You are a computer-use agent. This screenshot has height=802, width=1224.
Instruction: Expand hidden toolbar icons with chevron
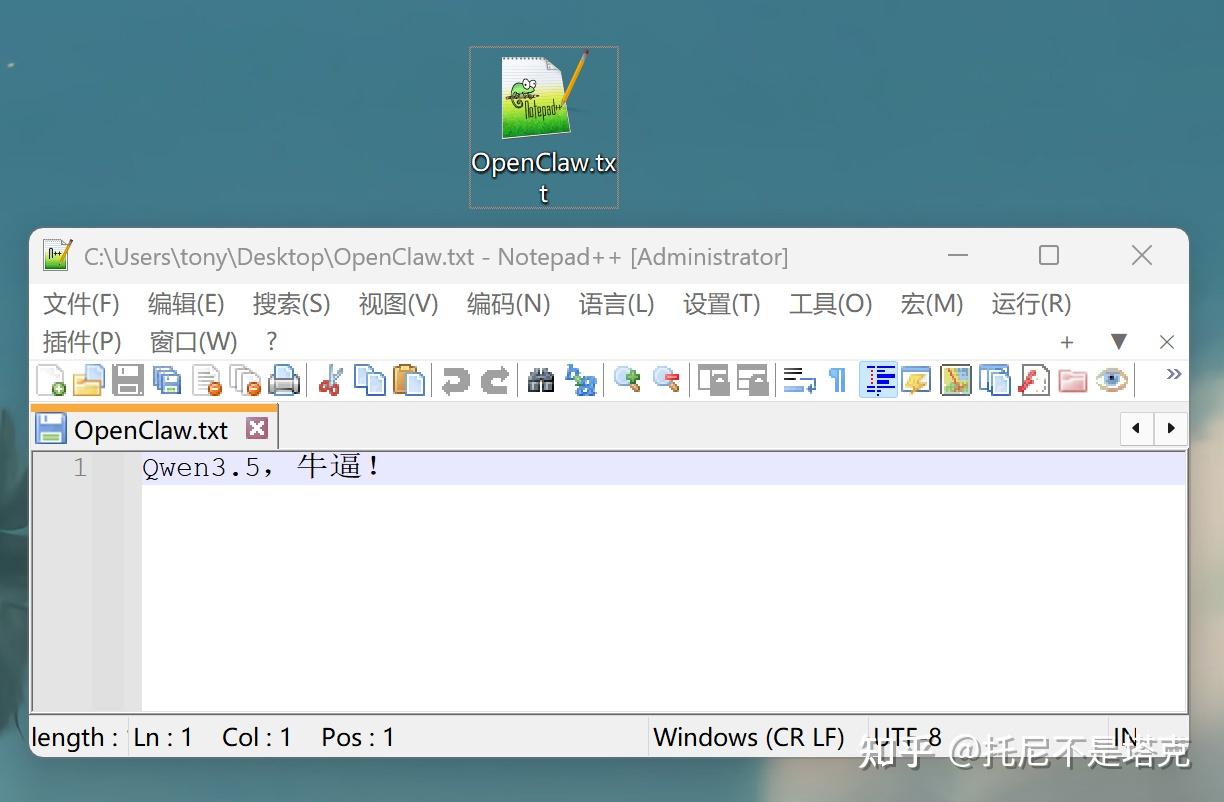pyautogui.click(x=1173, y=374)
